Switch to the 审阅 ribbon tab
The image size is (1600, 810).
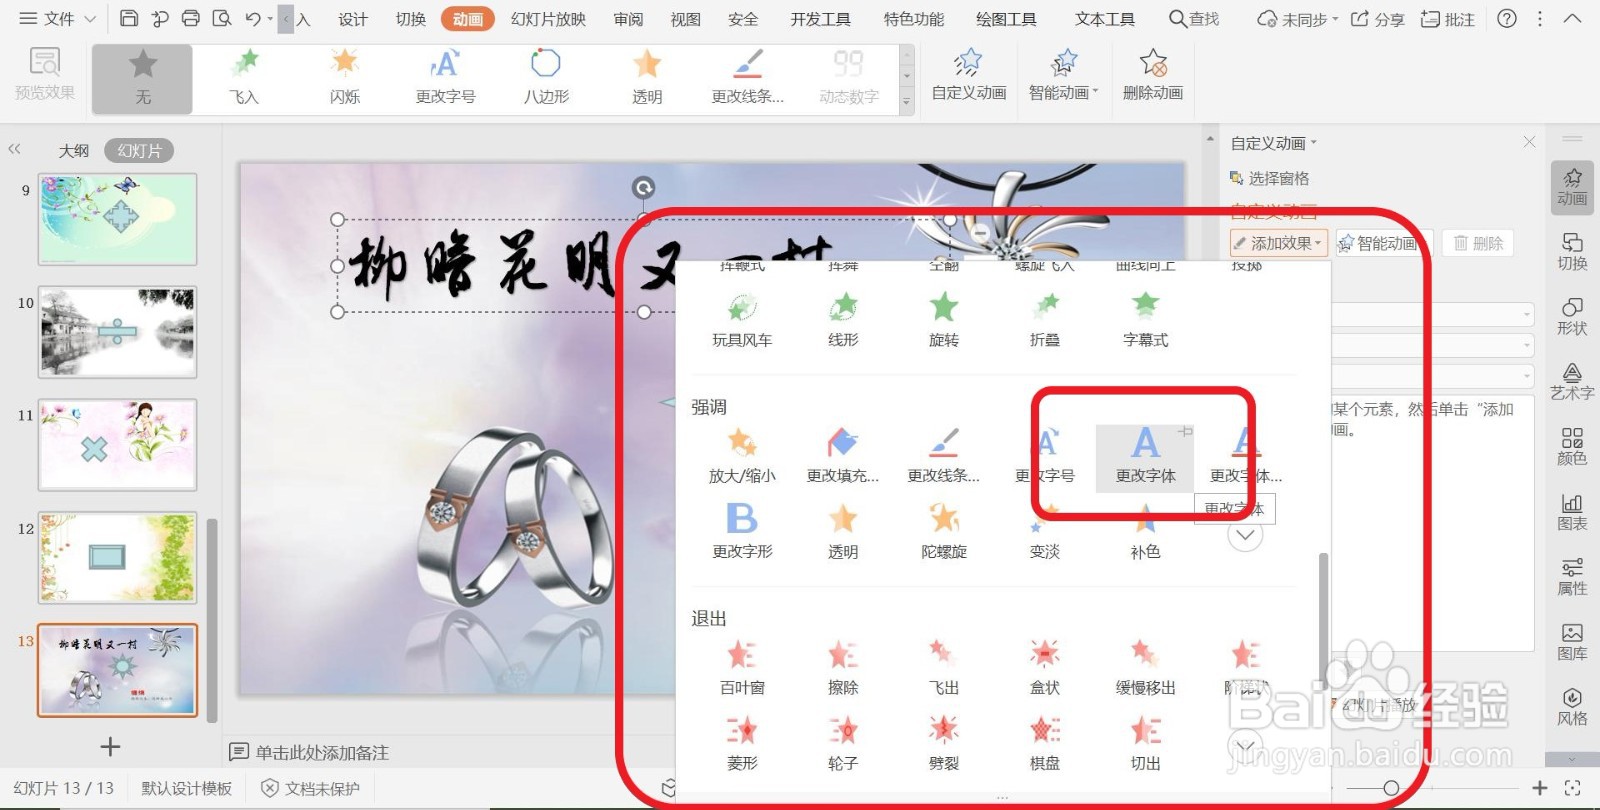point(628,19)
